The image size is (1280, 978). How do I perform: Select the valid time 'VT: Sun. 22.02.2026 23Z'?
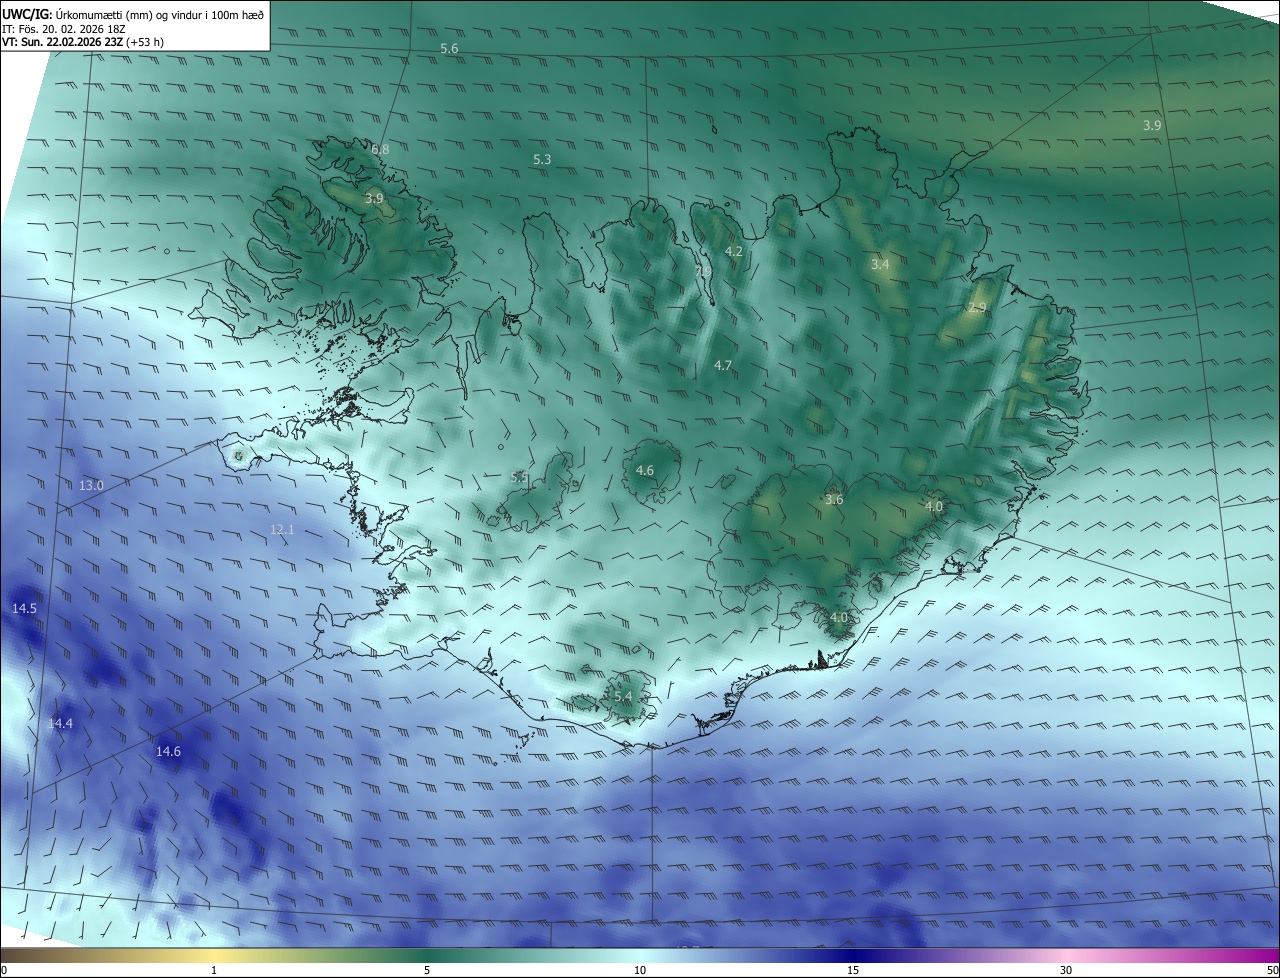[63, 42]
